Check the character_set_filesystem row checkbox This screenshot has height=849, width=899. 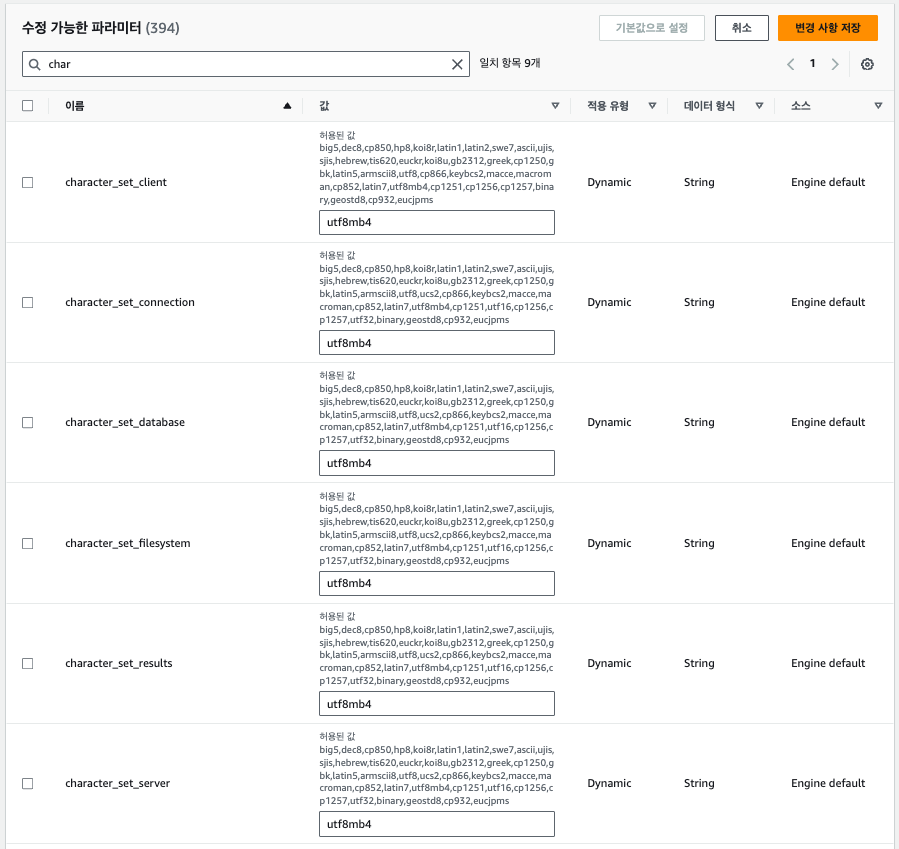tap(28, 543)
